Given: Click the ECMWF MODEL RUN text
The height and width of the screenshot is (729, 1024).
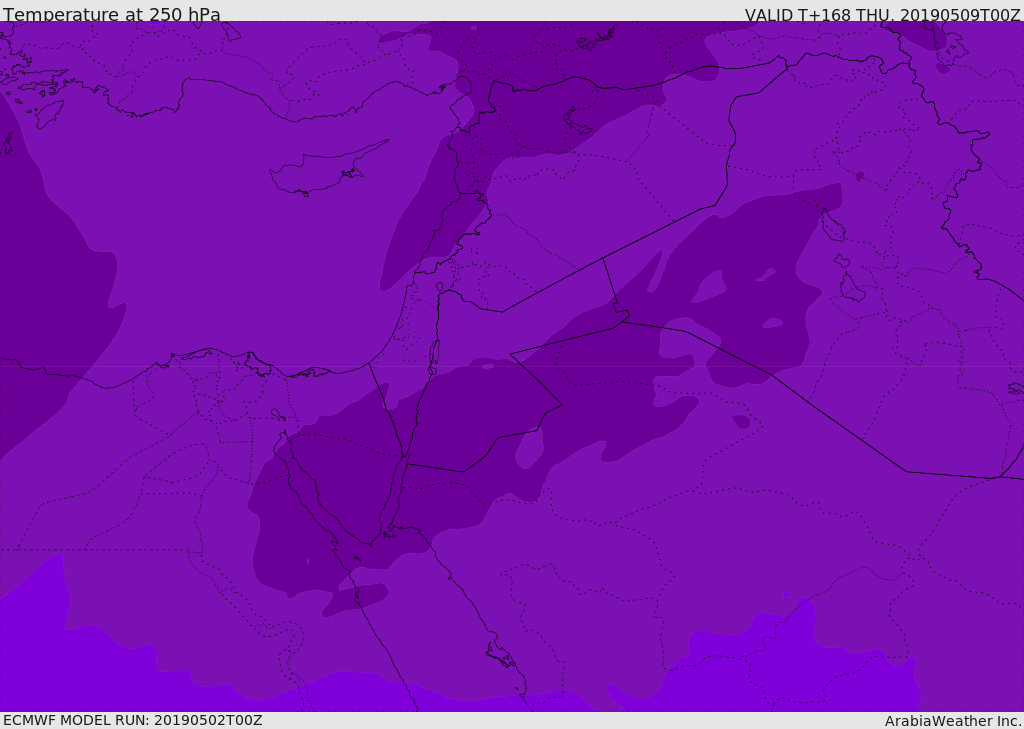Looking at the screenshot, I should (133, 720).
